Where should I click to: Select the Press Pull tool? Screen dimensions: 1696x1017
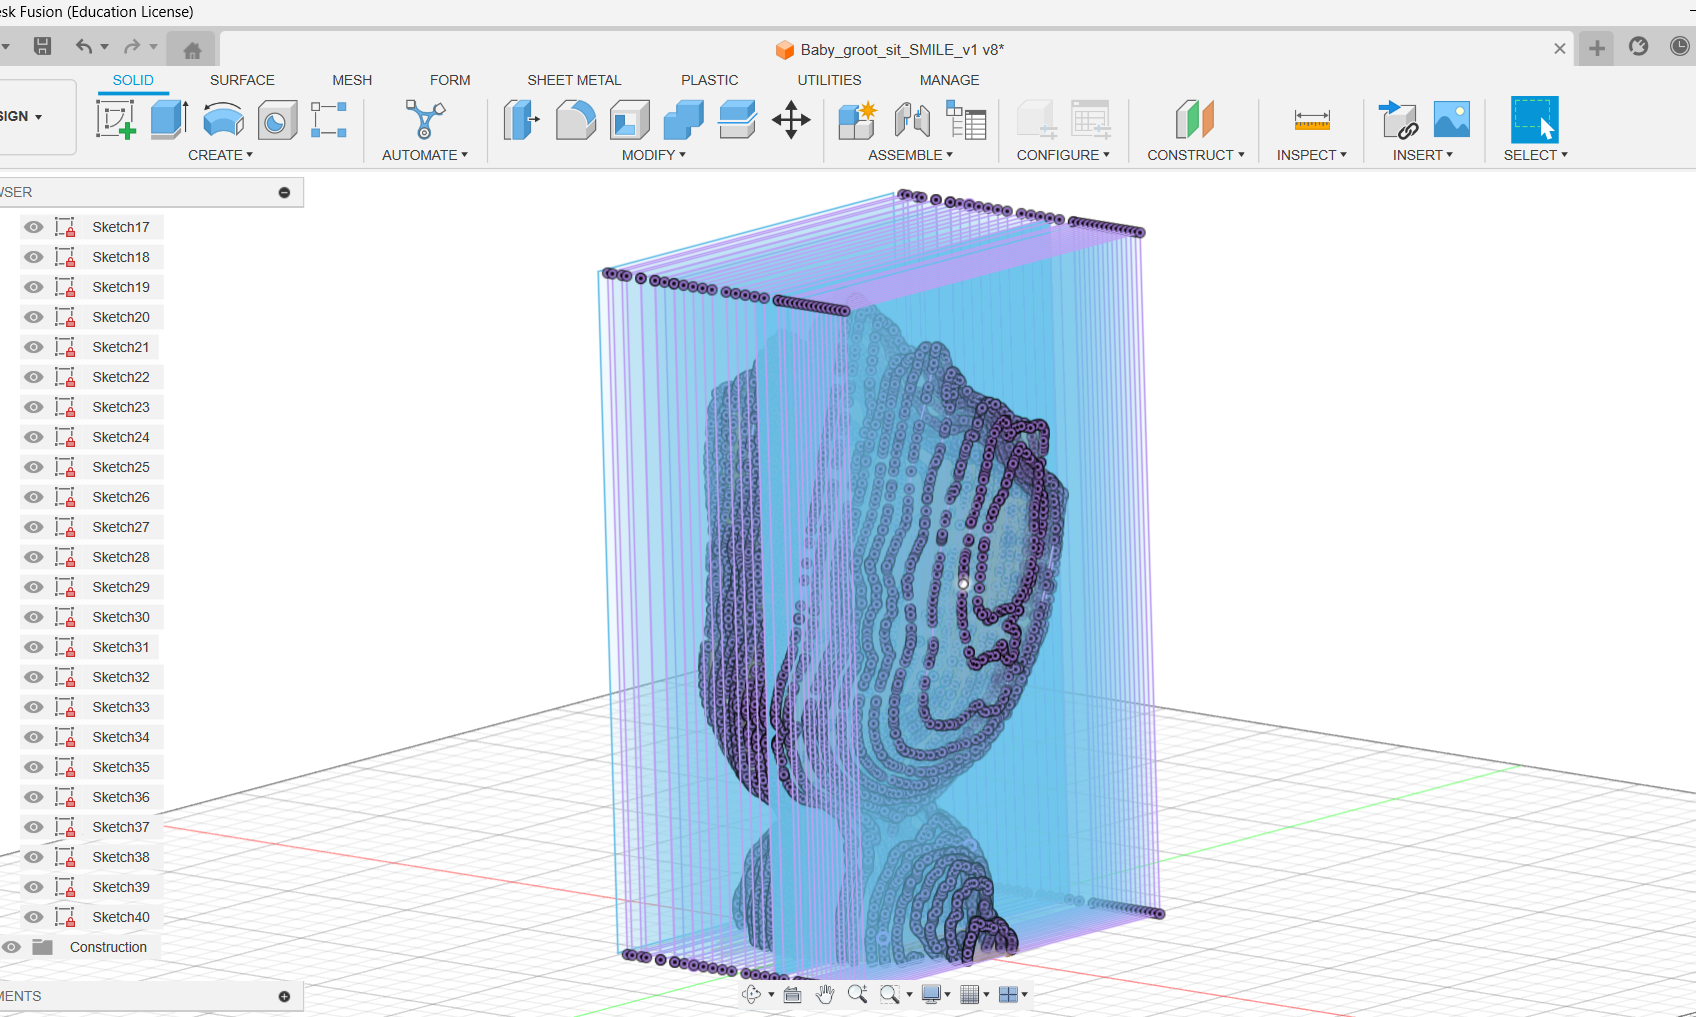(x=521, y=120)
